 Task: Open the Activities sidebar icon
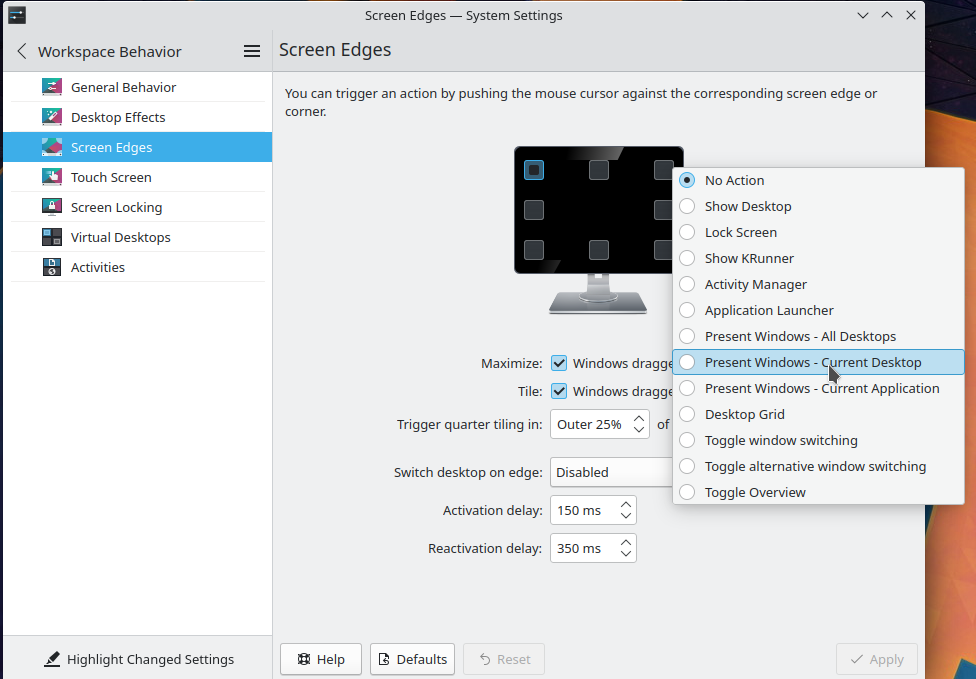pyautogui.click(x=52, y=267)
